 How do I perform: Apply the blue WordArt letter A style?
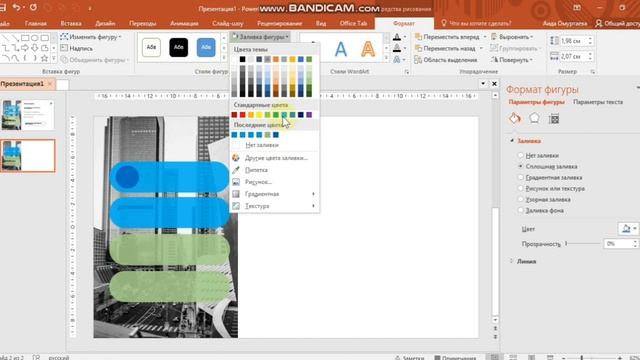point(341,49)
